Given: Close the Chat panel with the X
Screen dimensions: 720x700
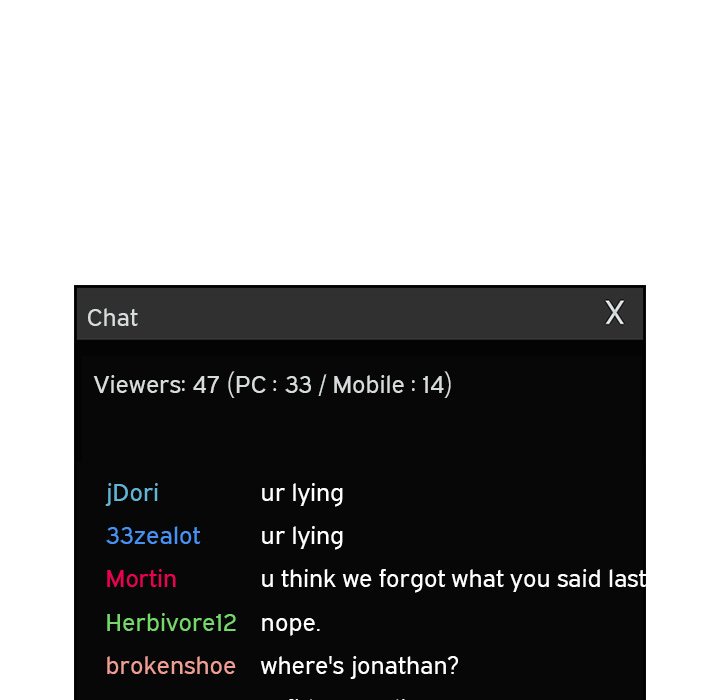Looking at the screenshot, I should [614, 313].
